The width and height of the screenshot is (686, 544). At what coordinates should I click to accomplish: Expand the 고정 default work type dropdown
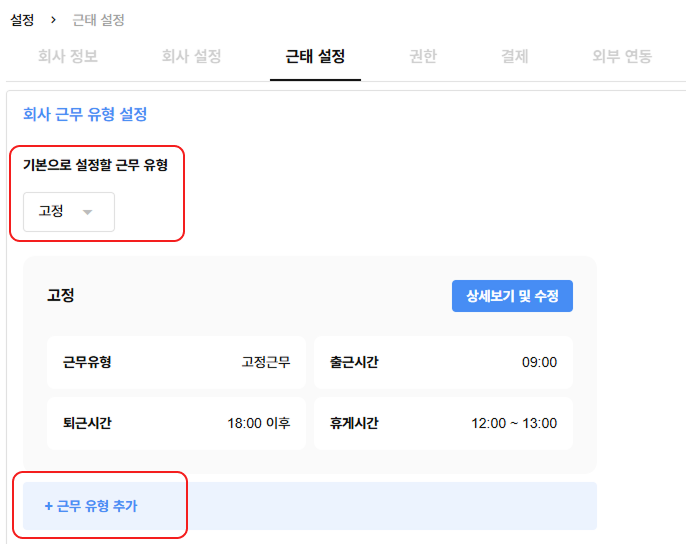[69, 212]
